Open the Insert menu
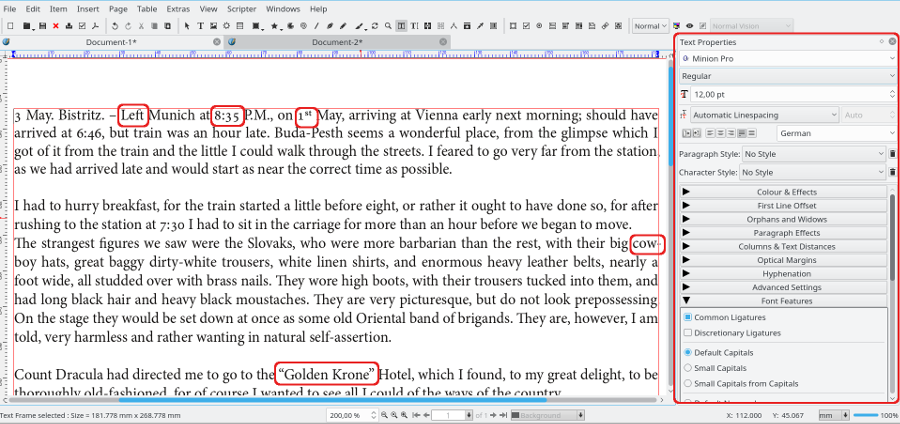The image size is (900, 424). 88,9
